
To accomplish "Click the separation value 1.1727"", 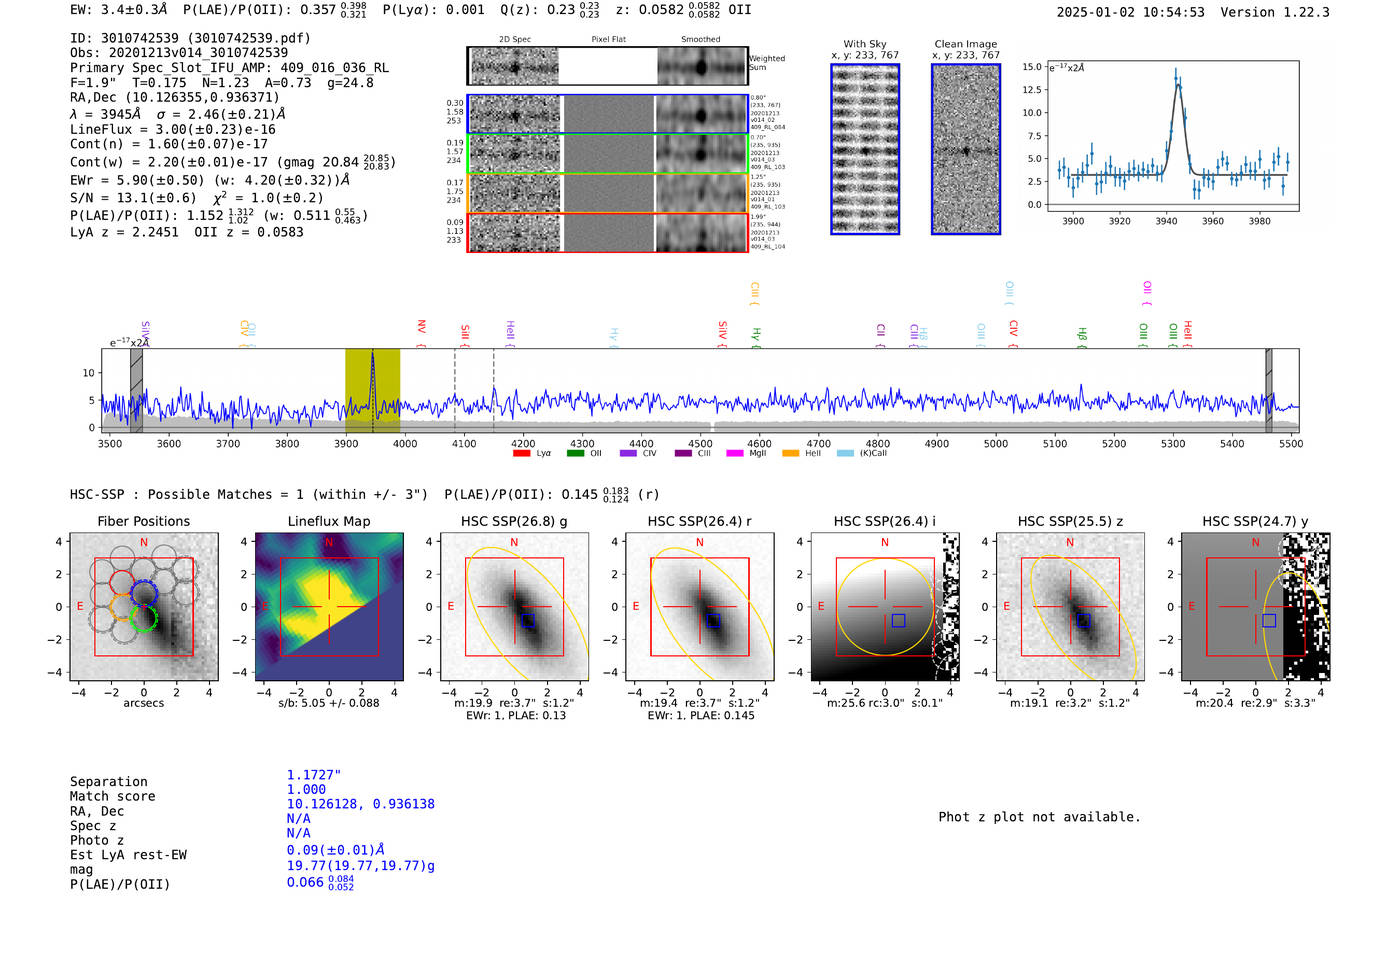I will [x=314, y=775].
